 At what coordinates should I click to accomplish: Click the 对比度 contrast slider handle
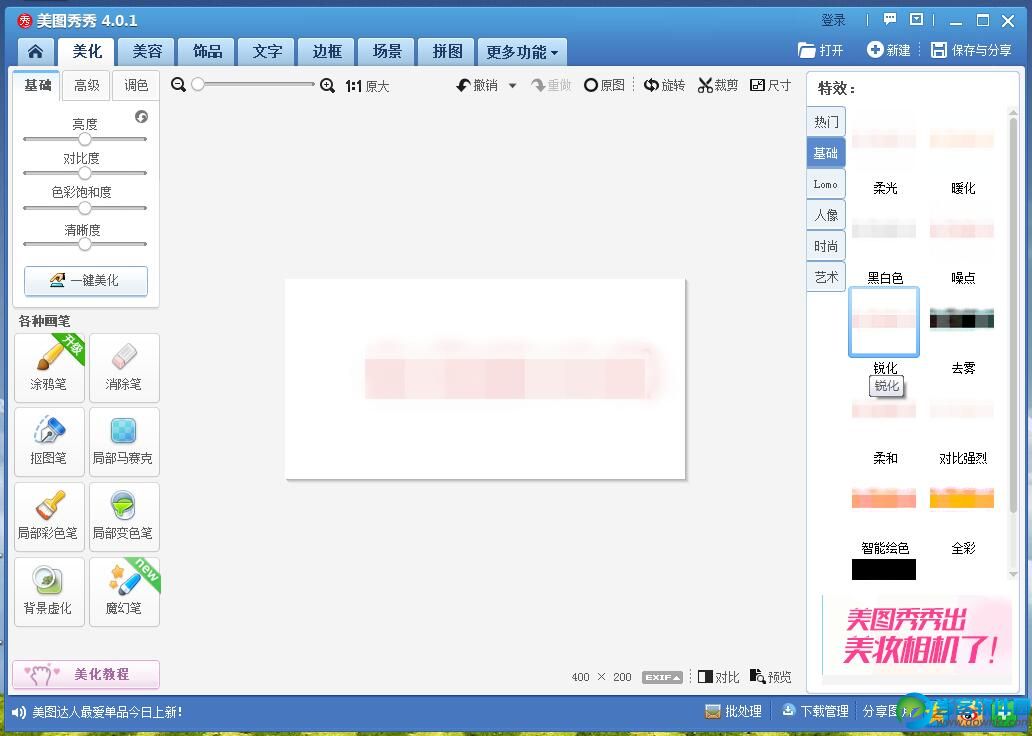tap(84, 173)
